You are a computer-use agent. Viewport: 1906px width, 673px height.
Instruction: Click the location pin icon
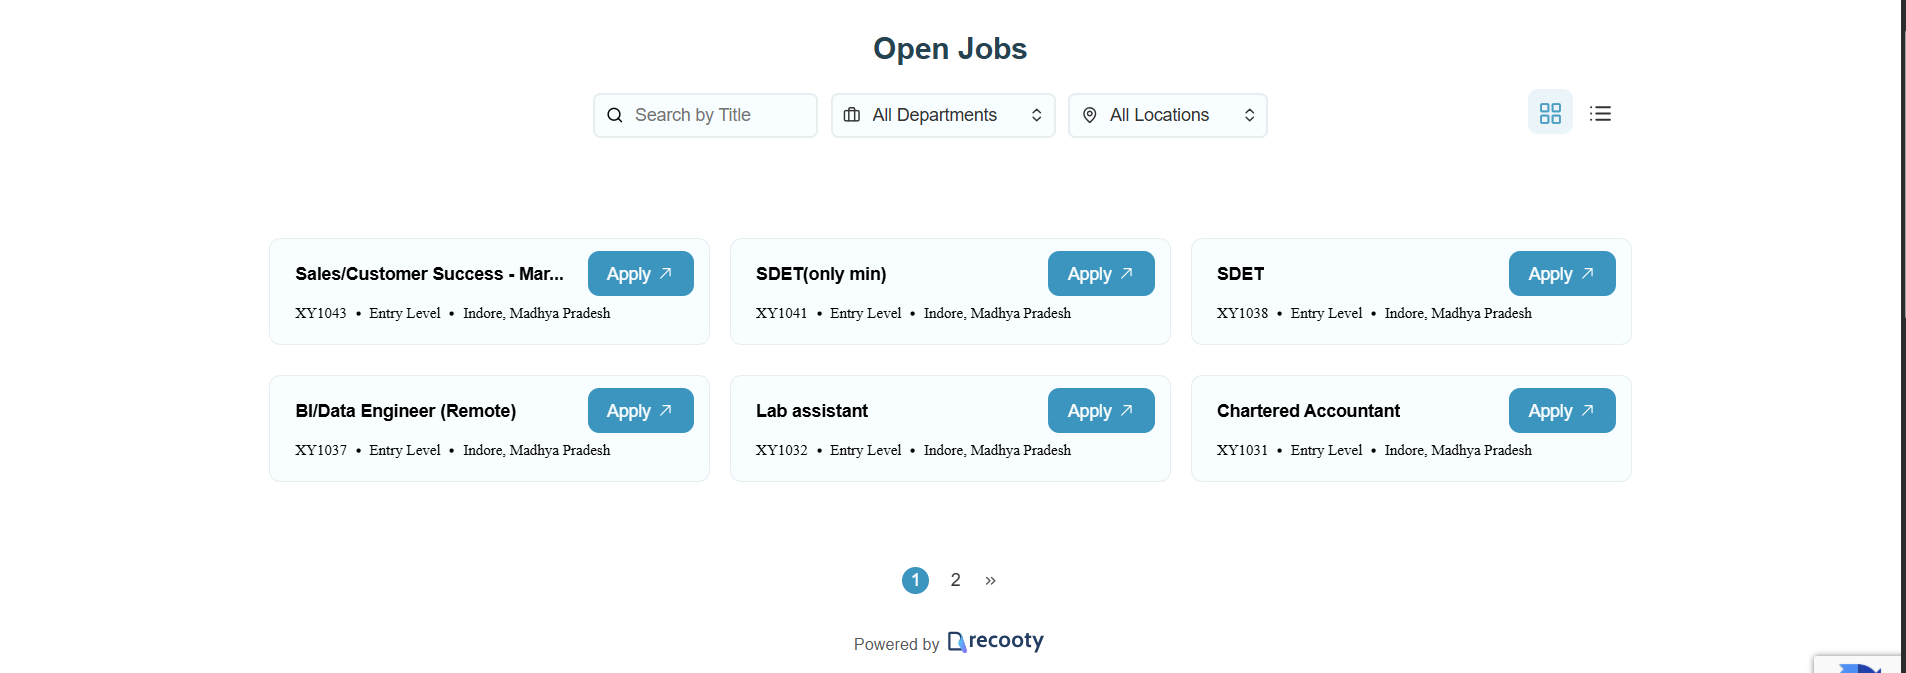pyautogui.click(x=1090, y=115)
